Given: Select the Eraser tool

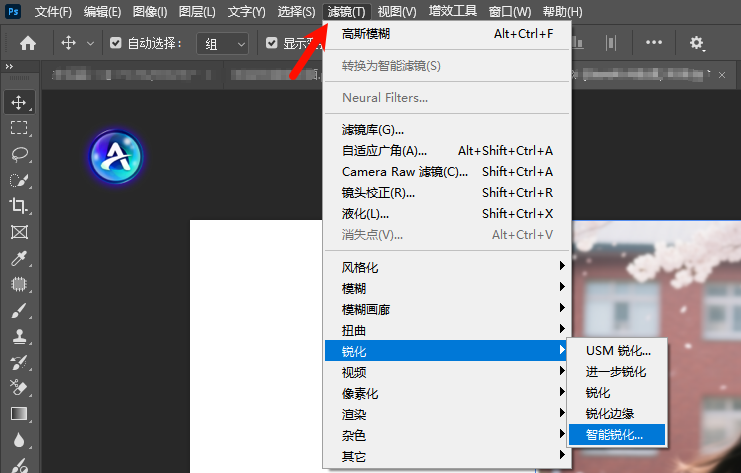Looking at the screenshot, I should tap(19, 388).
